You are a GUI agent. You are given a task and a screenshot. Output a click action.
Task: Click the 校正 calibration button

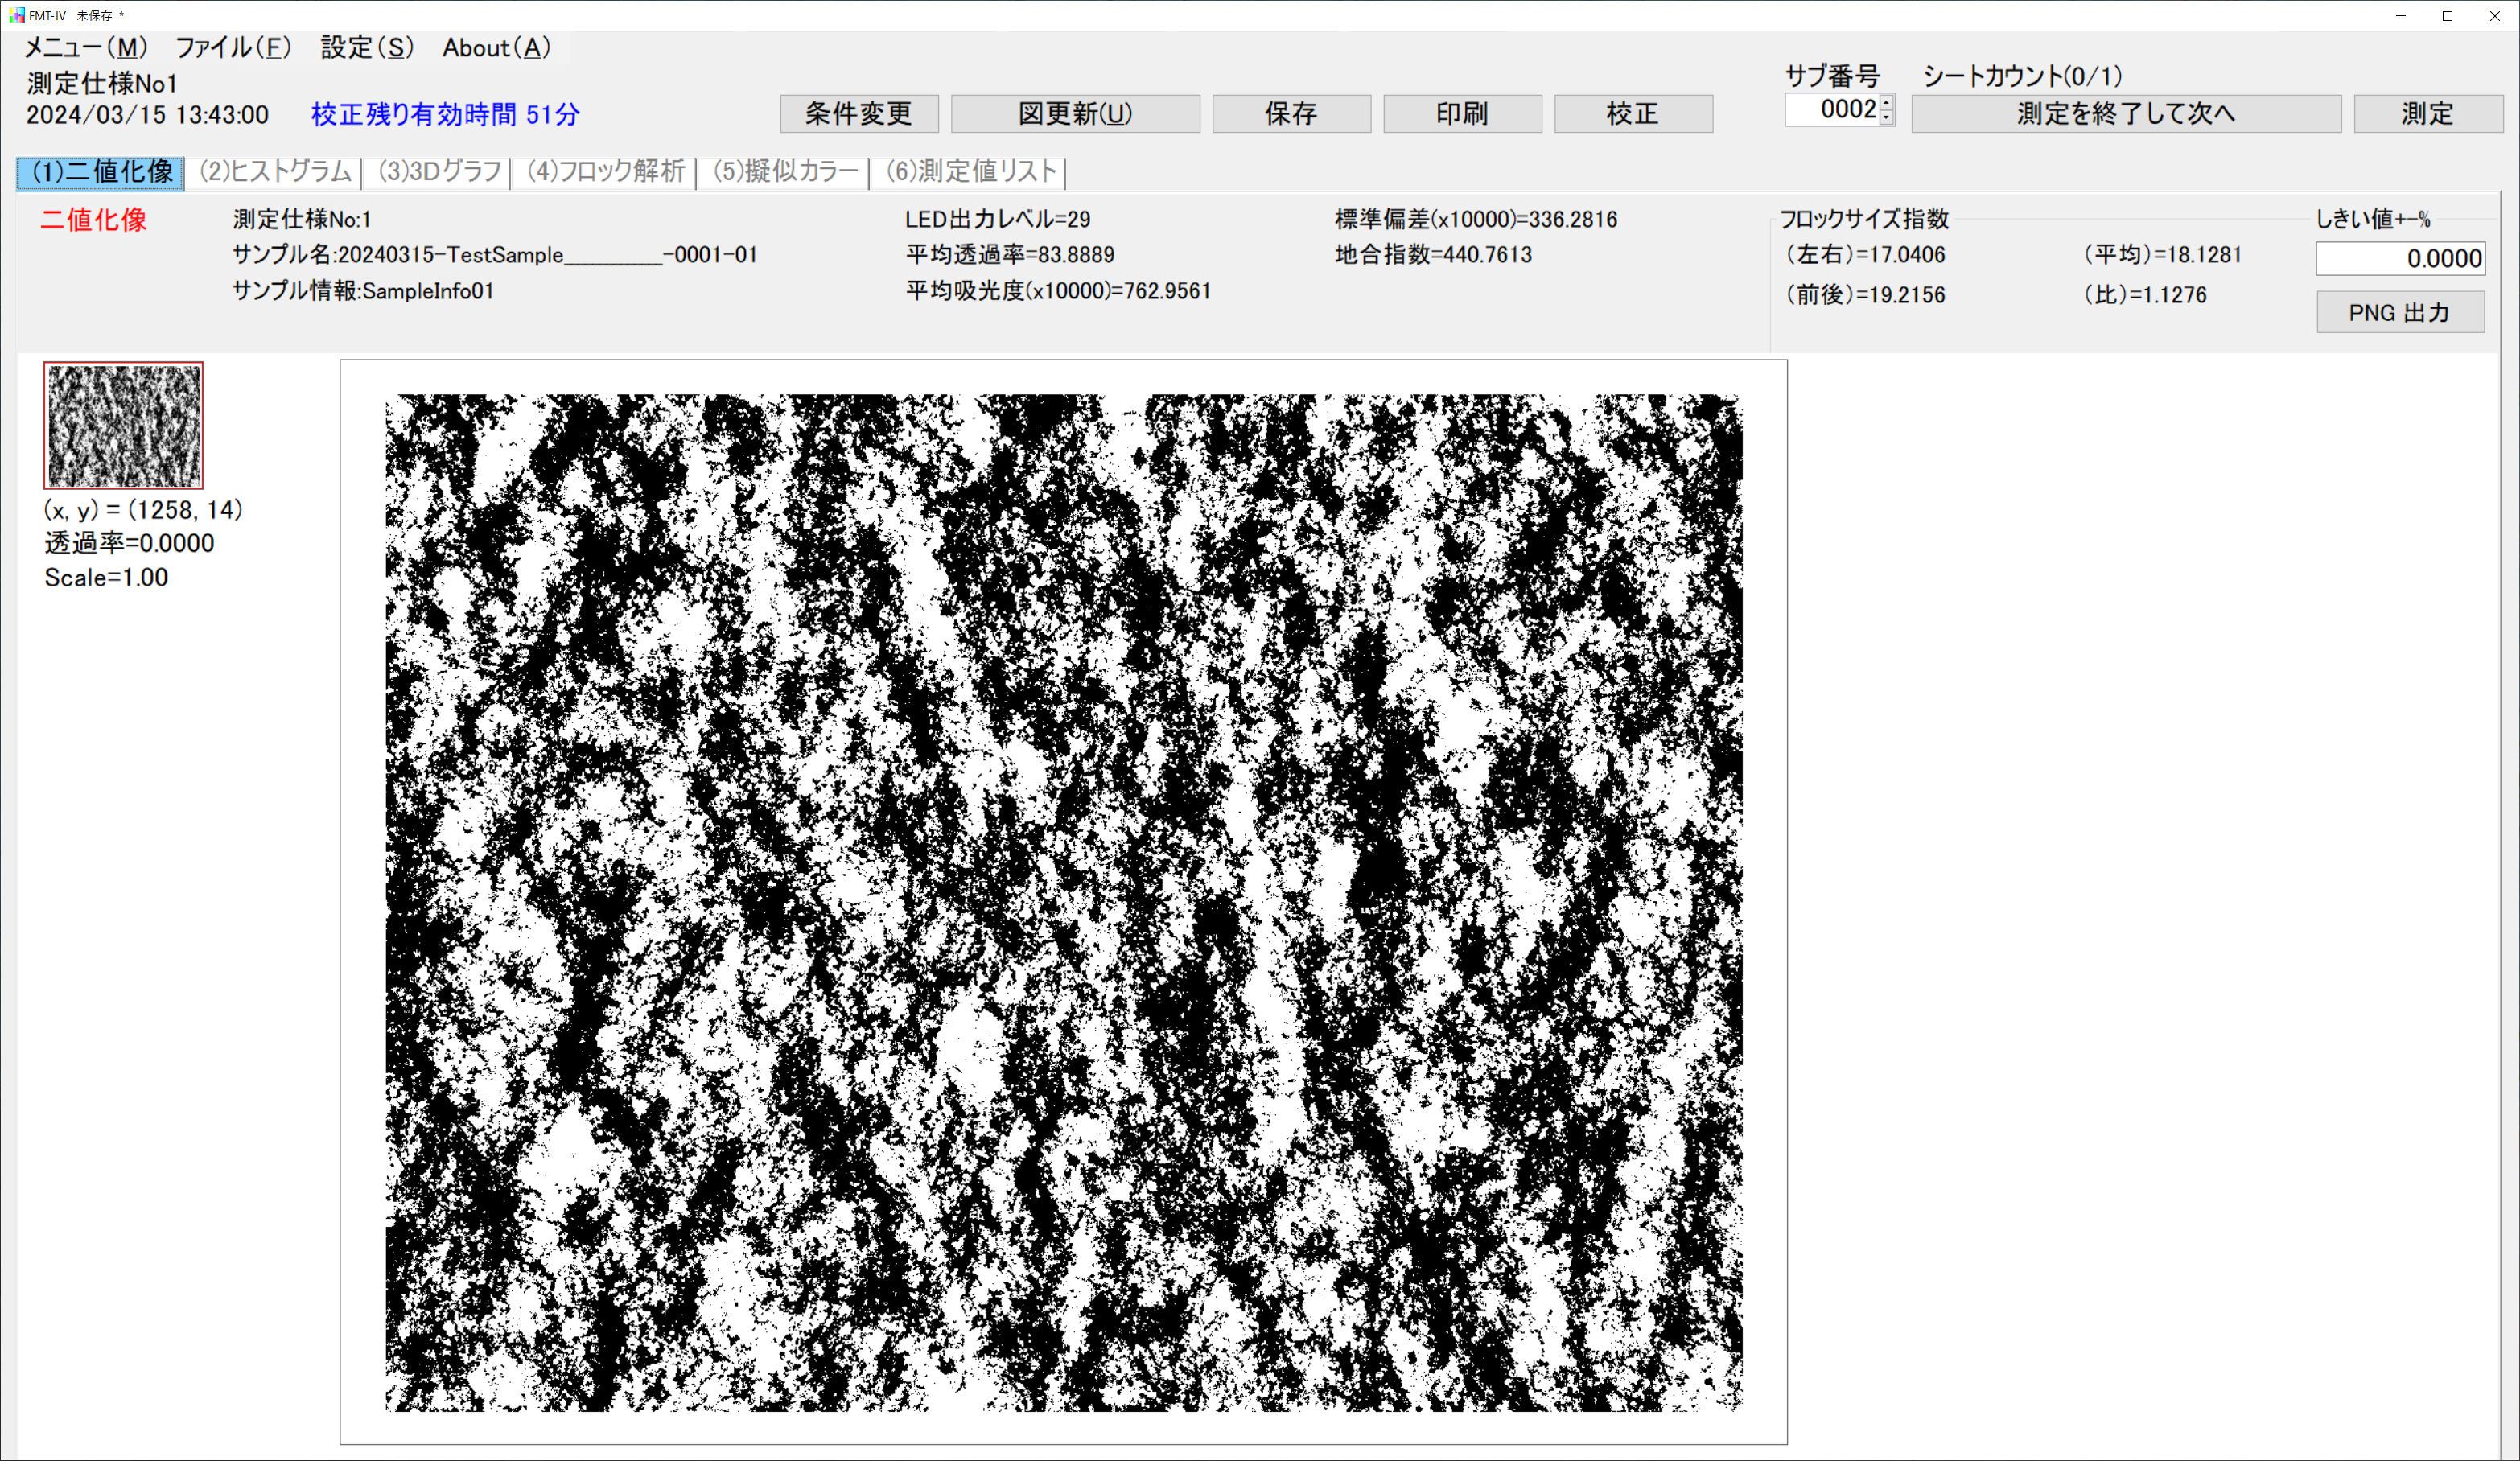coord(1633,113)
